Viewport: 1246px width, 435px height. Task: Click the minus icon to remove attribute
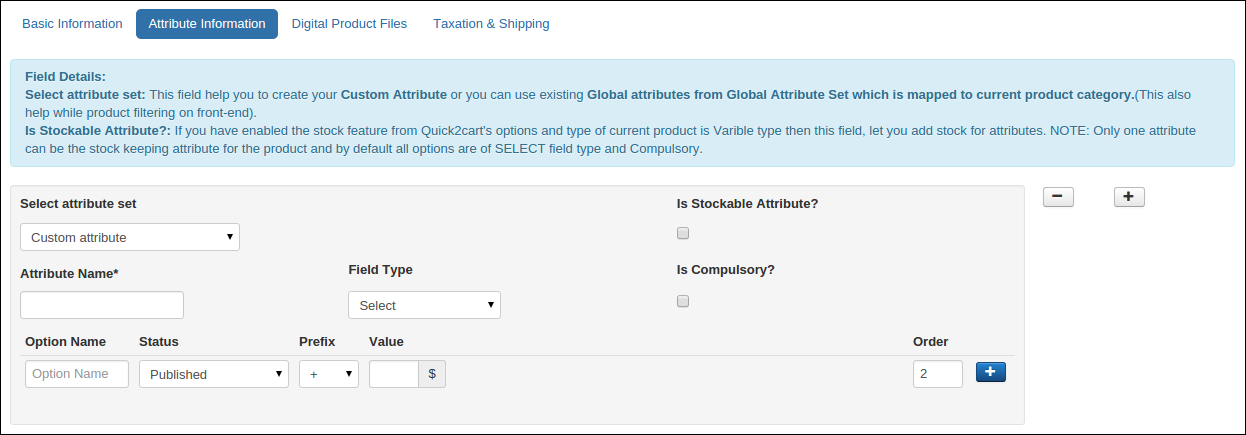click(1058, 197)
